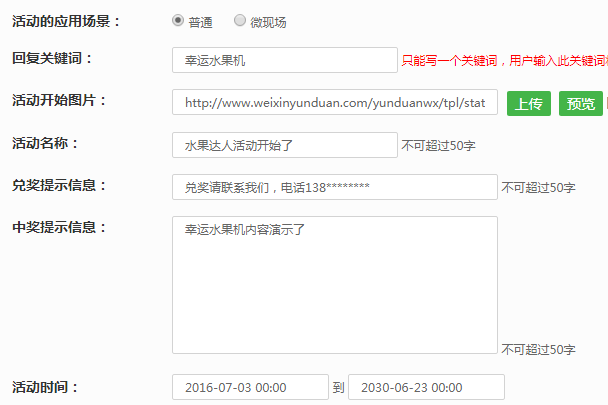Screen dimensions: 608x405
Task: Select the 普通 radio button
Action: point(178,20)
